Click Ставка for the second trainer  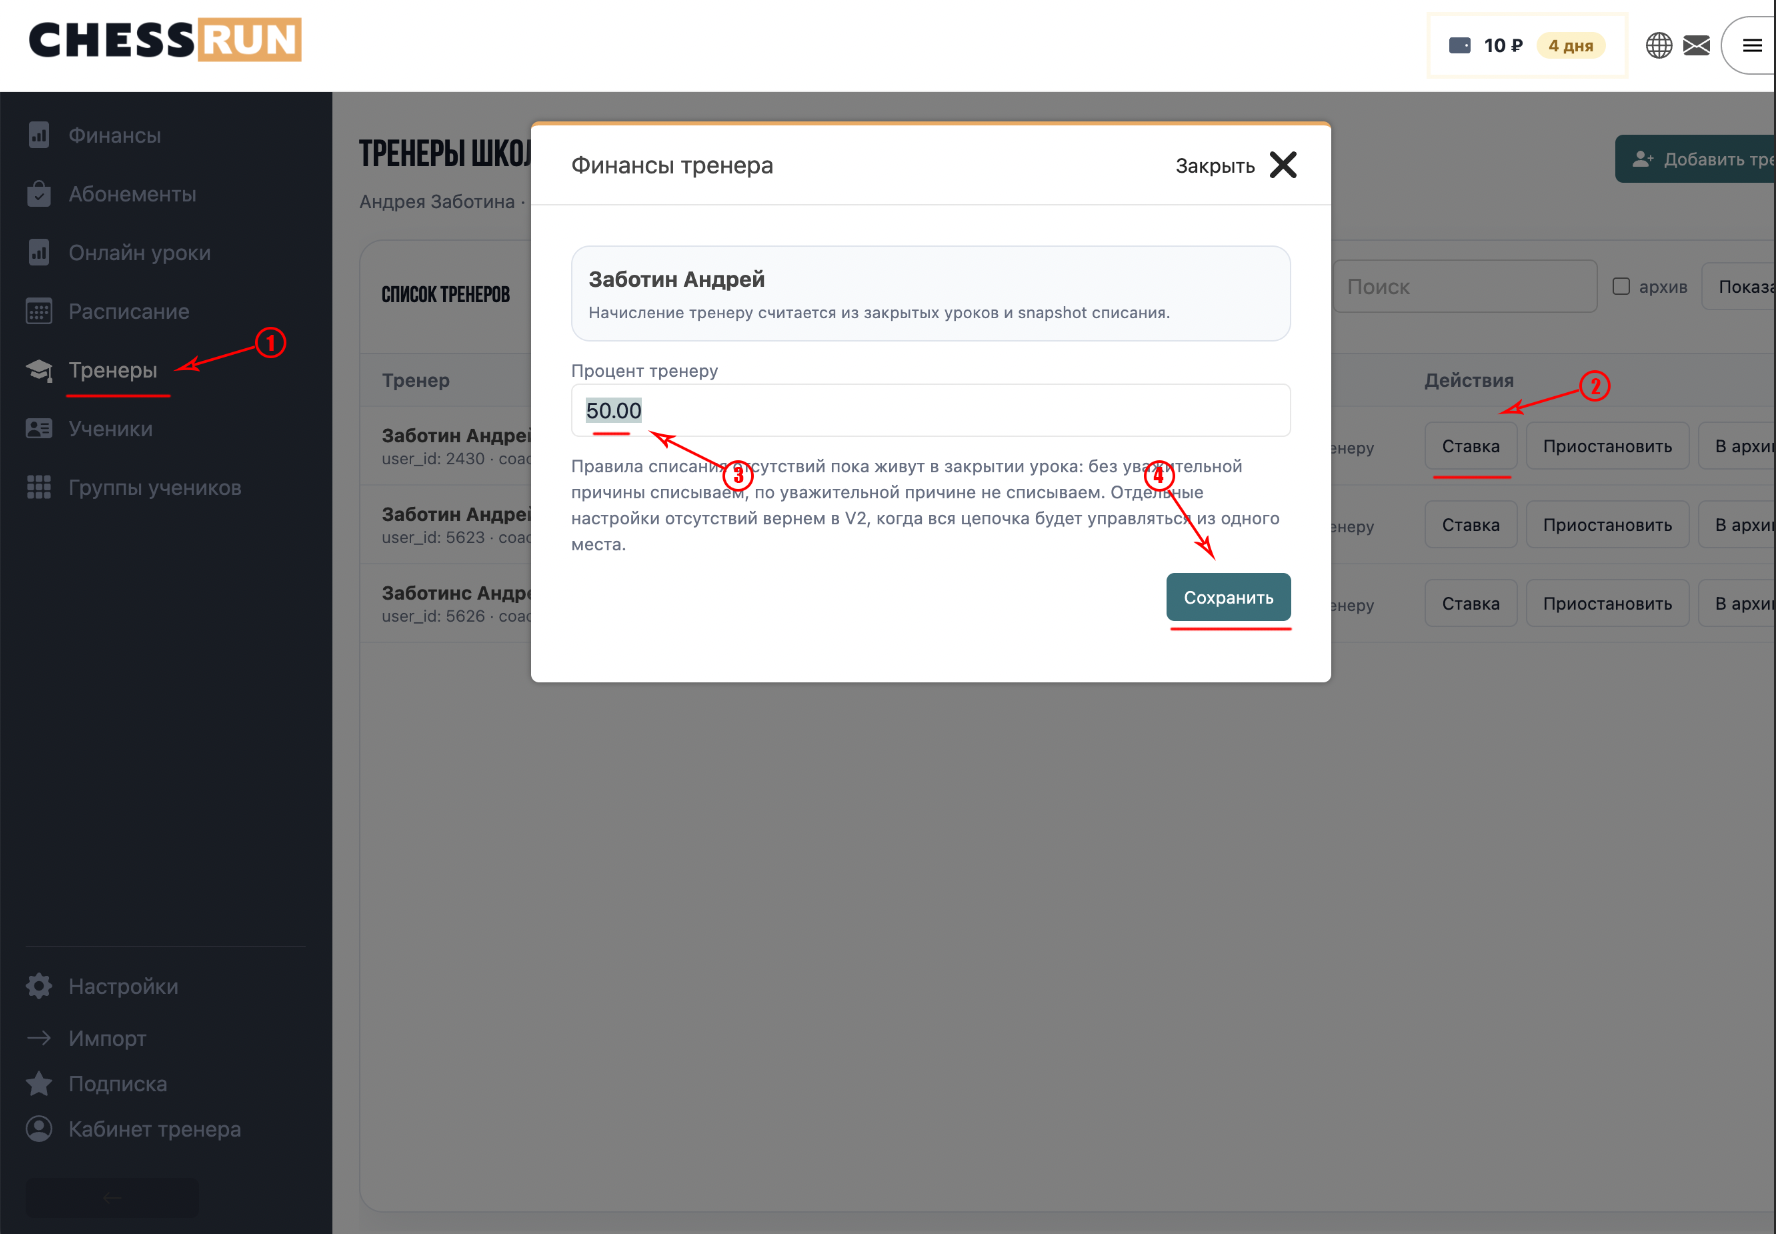point(1470,525)
